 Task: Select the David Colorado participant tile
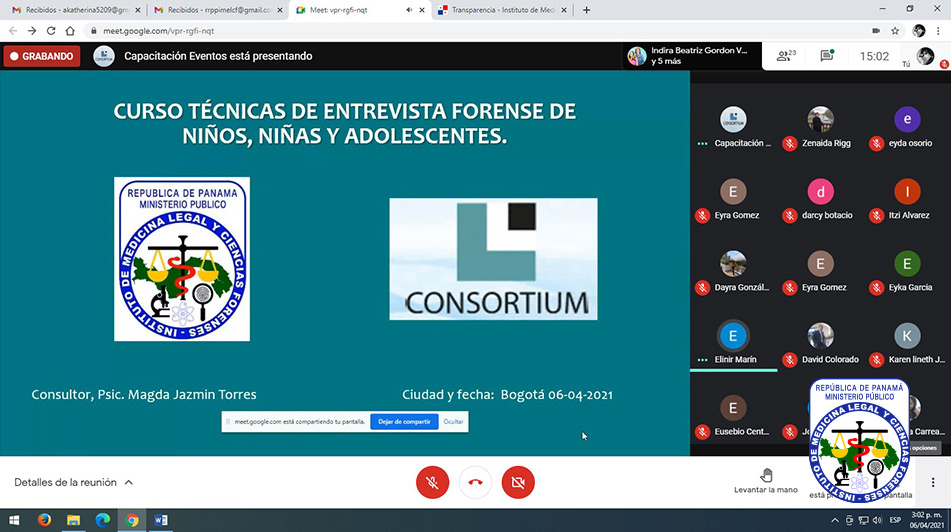(820, 344)
